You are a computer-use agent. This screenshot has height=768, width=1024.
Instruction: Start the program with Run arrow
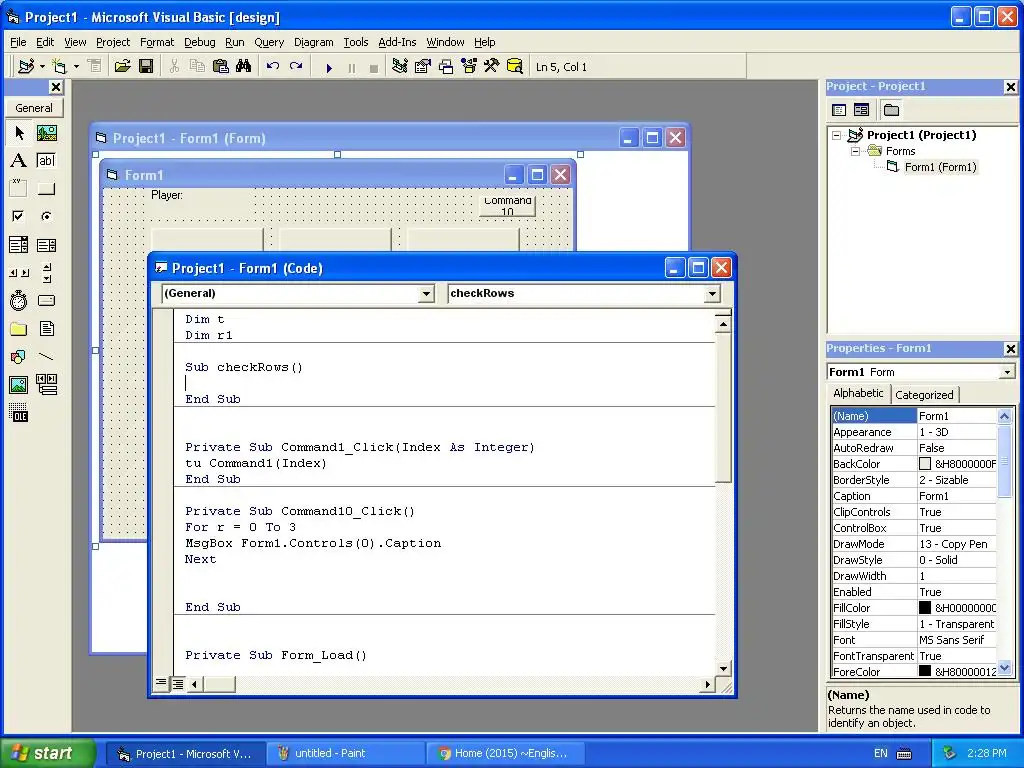pyautogui.click(x=329, y=67)
